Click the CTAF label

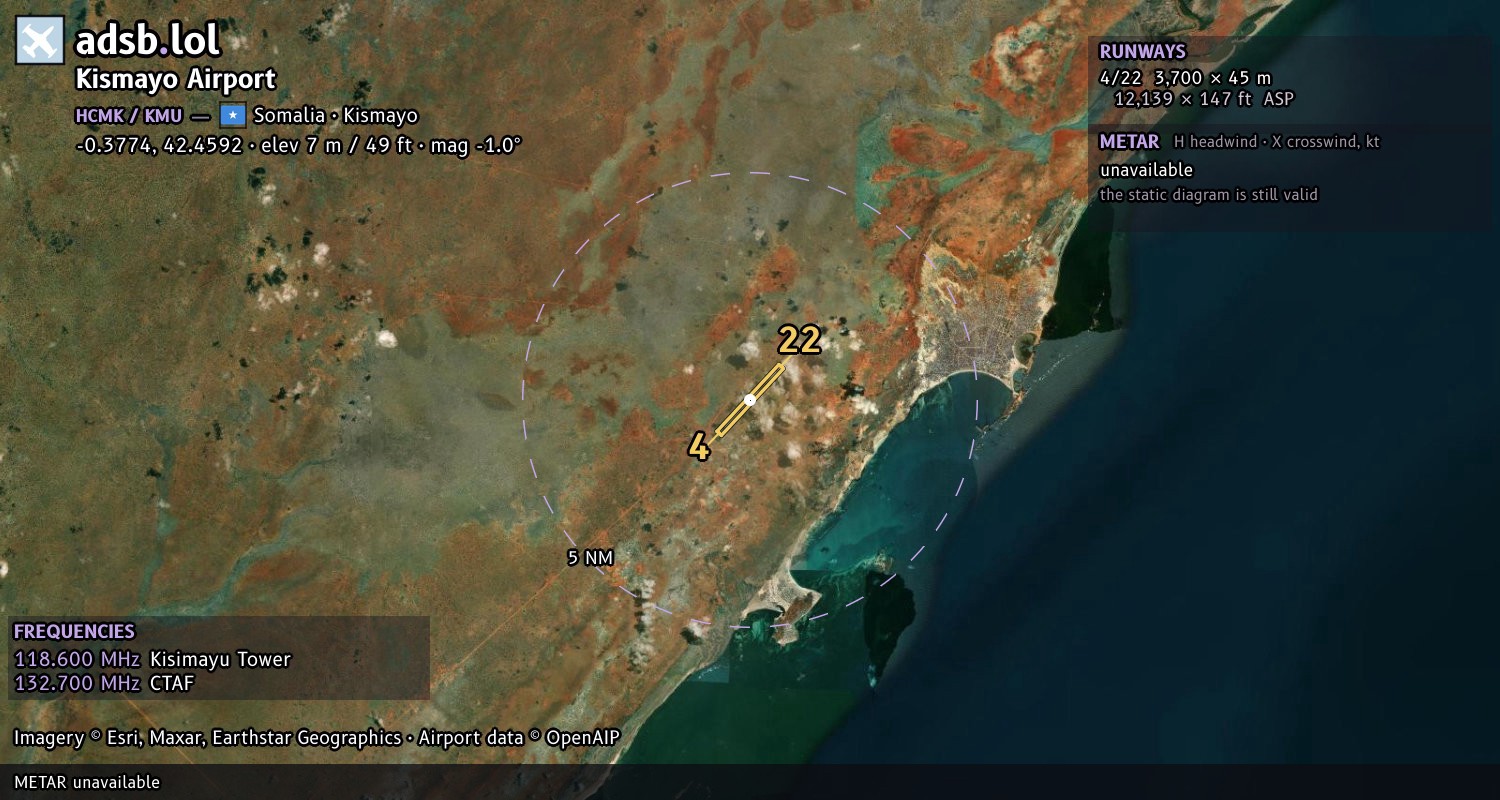[x=172, y=683]
